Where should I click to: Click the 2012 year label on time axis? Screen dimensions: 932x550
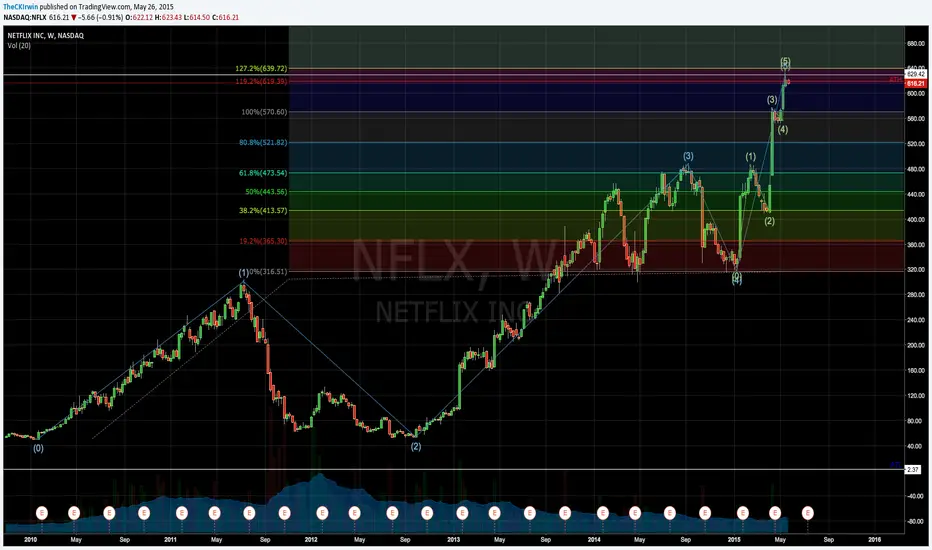click(x=311, y=540)
